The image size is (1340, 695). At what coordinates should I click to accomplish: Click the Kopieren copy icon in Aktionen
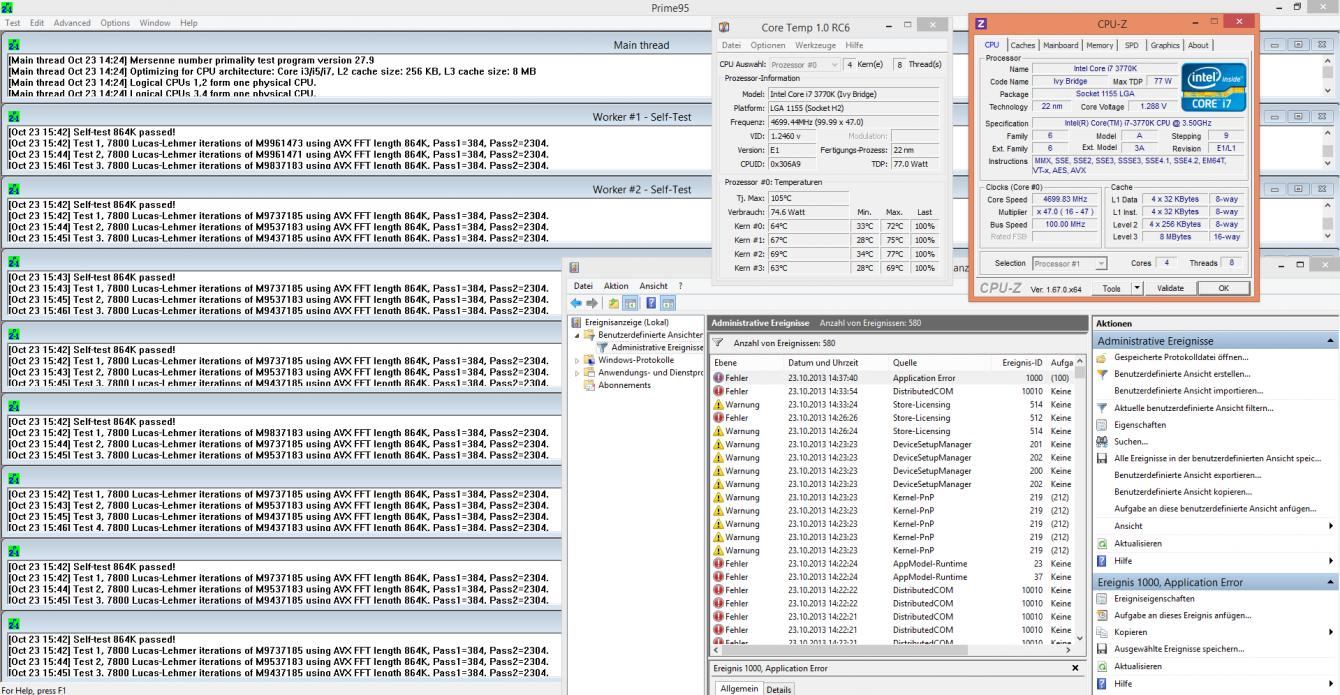[x=1101, y=632]
